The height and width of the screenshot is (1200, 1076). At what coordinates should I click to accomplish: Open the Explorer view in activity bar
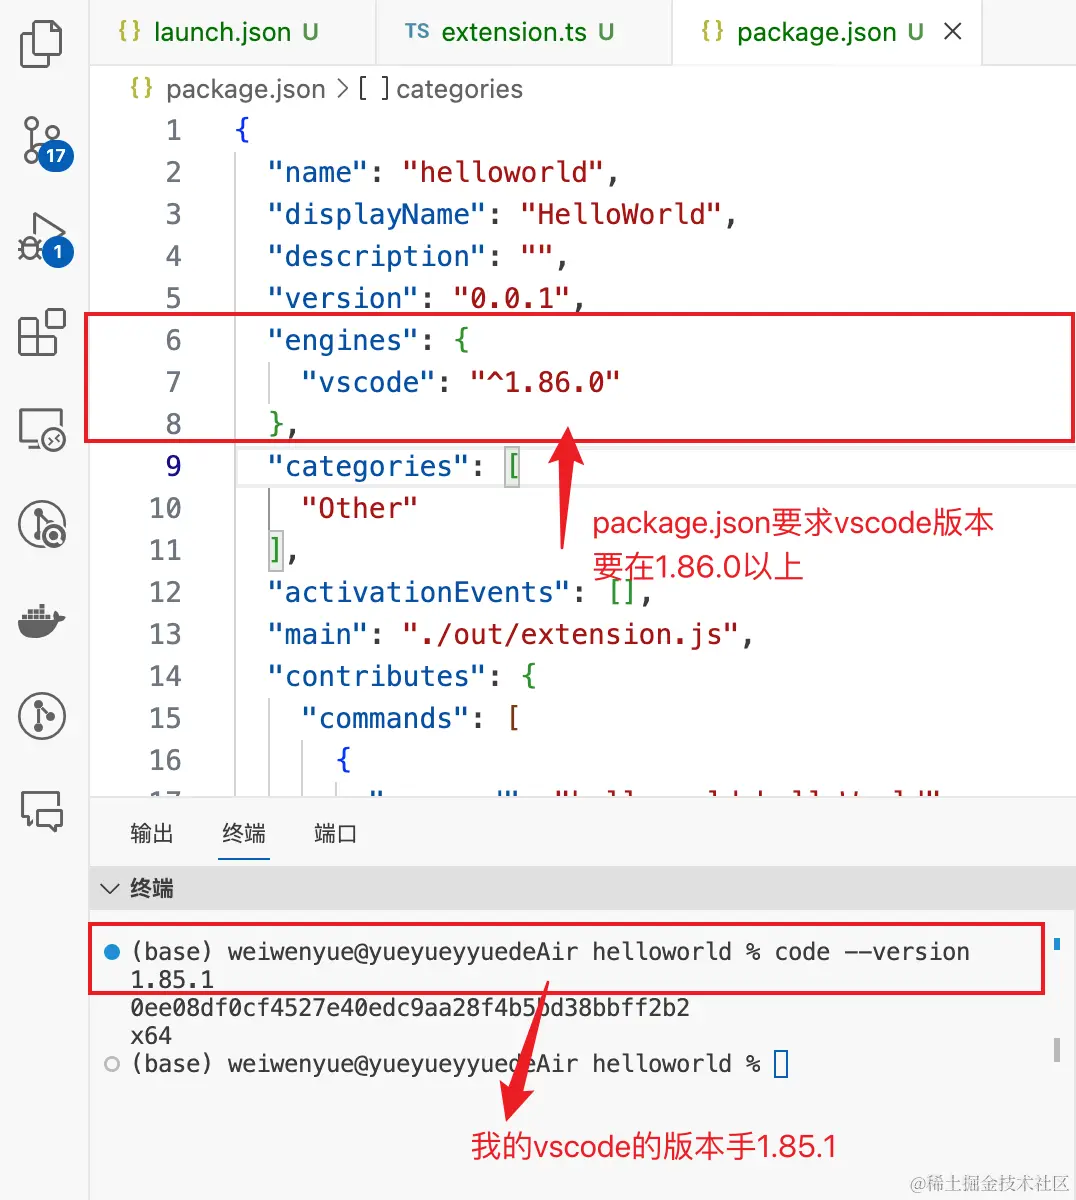click(41, 44)
